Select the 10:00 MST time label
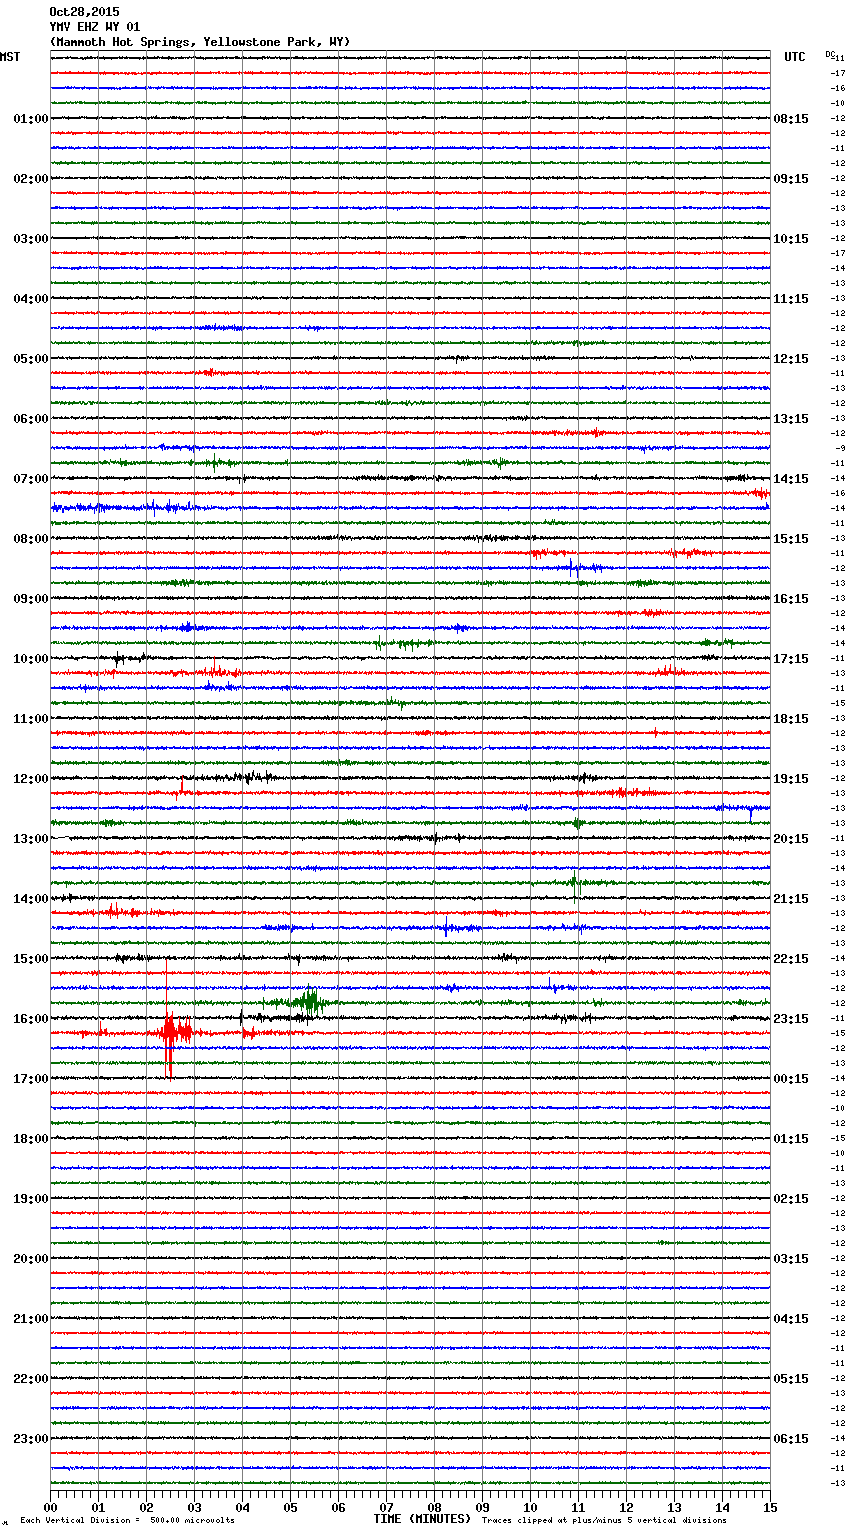 [x=31, y=659]
